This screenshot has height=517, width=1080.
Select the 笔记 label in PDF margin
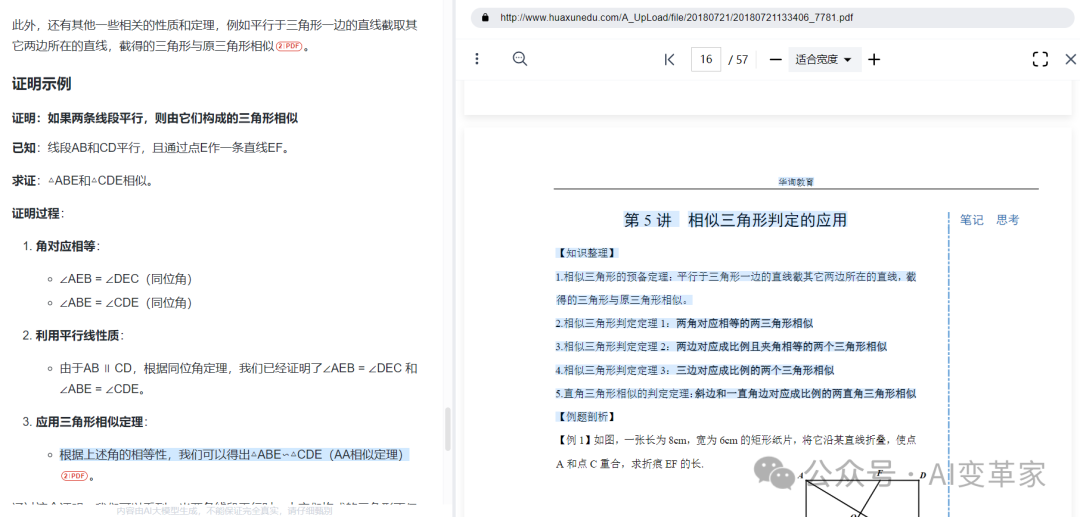[971, 220]
